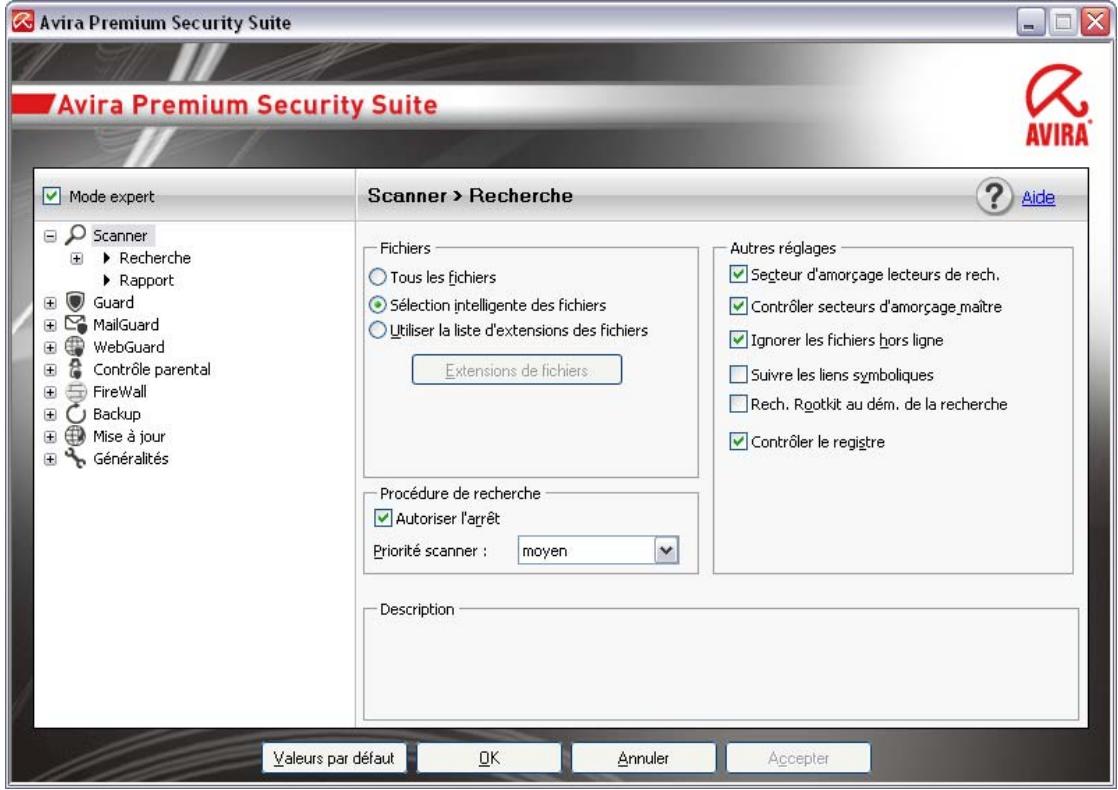Screen dimensions: 1118x790
Task: Click the Mise à jour globe icon
Action: pyautogui.click(x=75, y=436)
